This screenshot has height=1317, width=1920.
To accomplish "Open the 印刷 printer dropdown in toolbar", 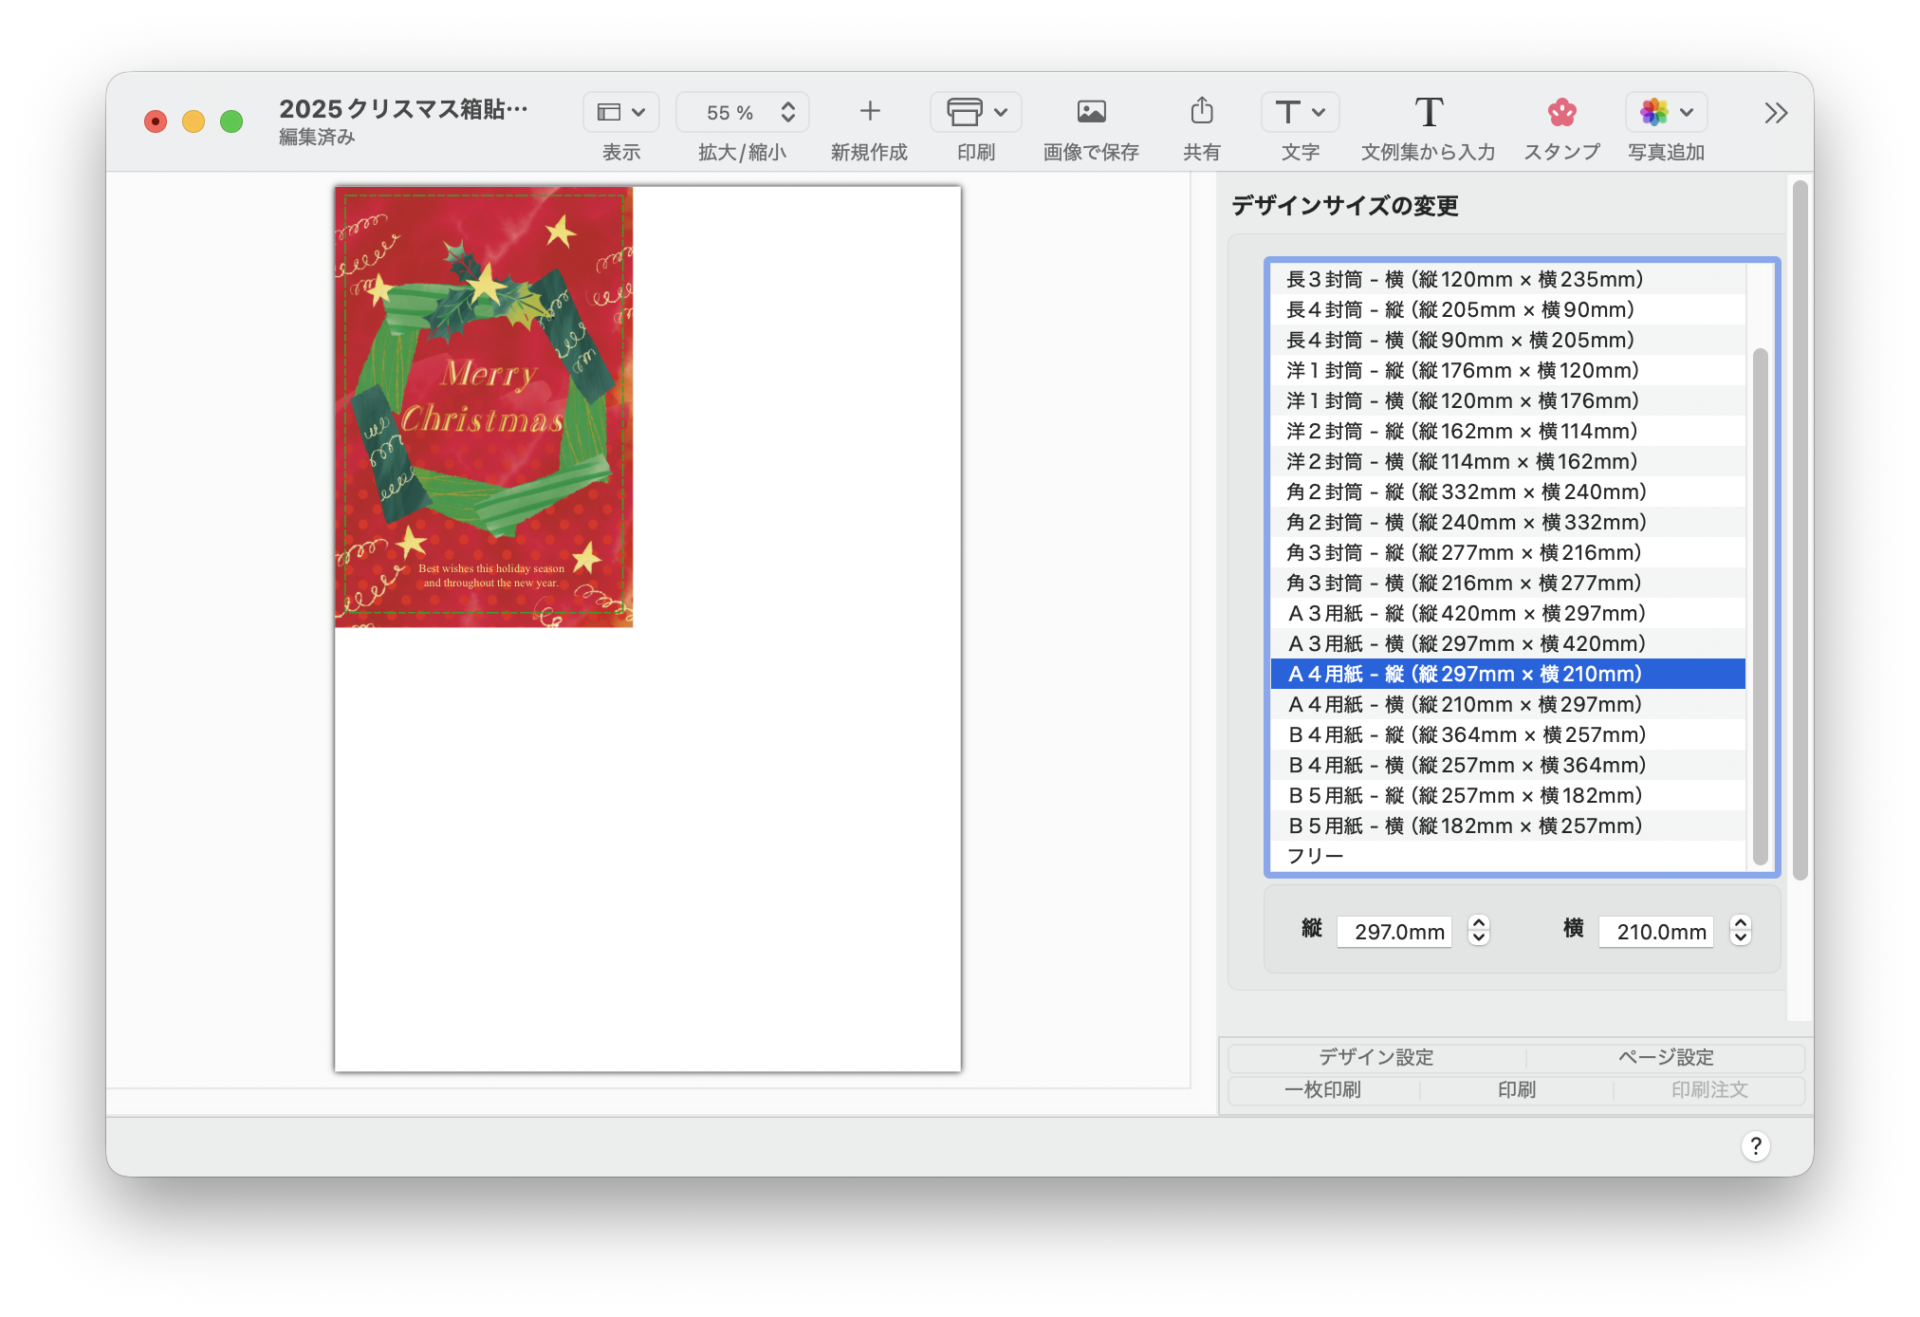I will [x=975, y=112].
